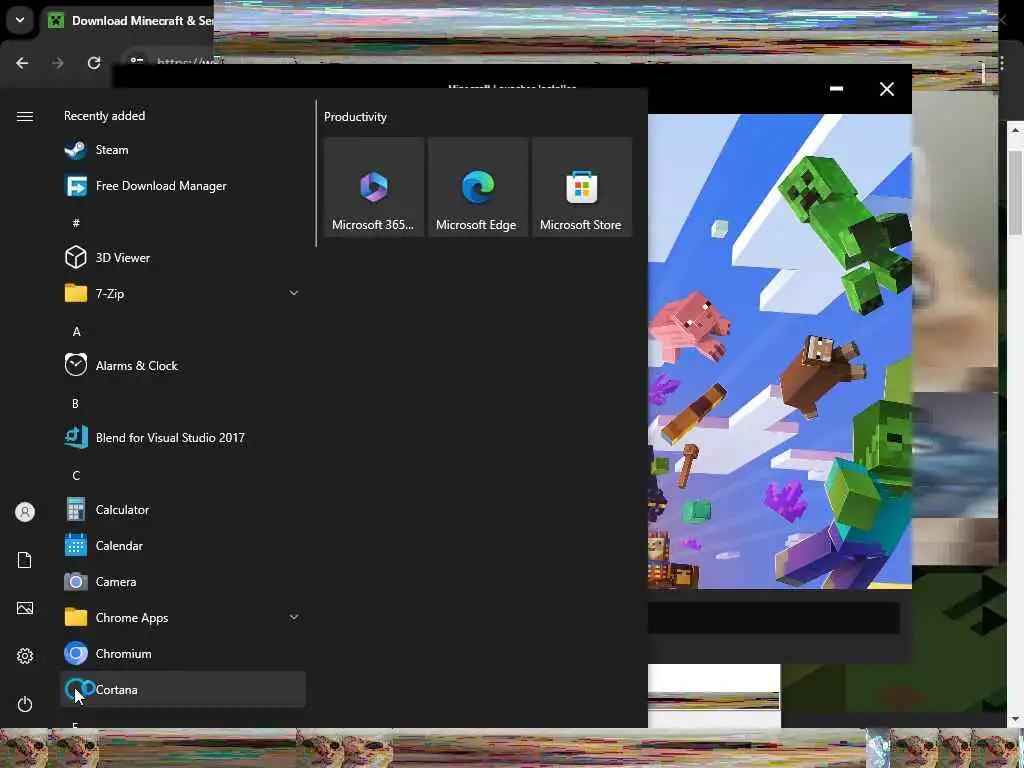
Task: Switch to Download Minecraft browser tab
Action: [131, 21]
